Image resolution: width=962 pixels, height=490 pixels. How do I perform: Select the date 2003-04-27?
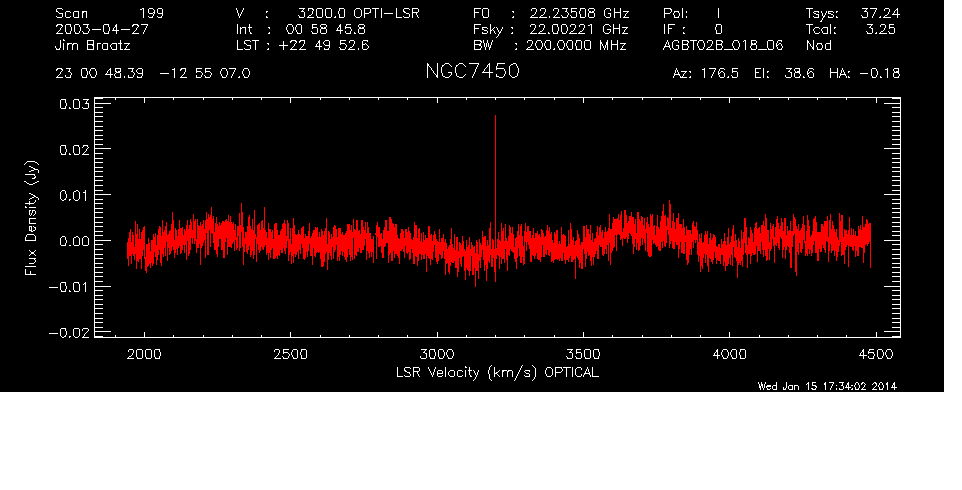tap(102, 29)
